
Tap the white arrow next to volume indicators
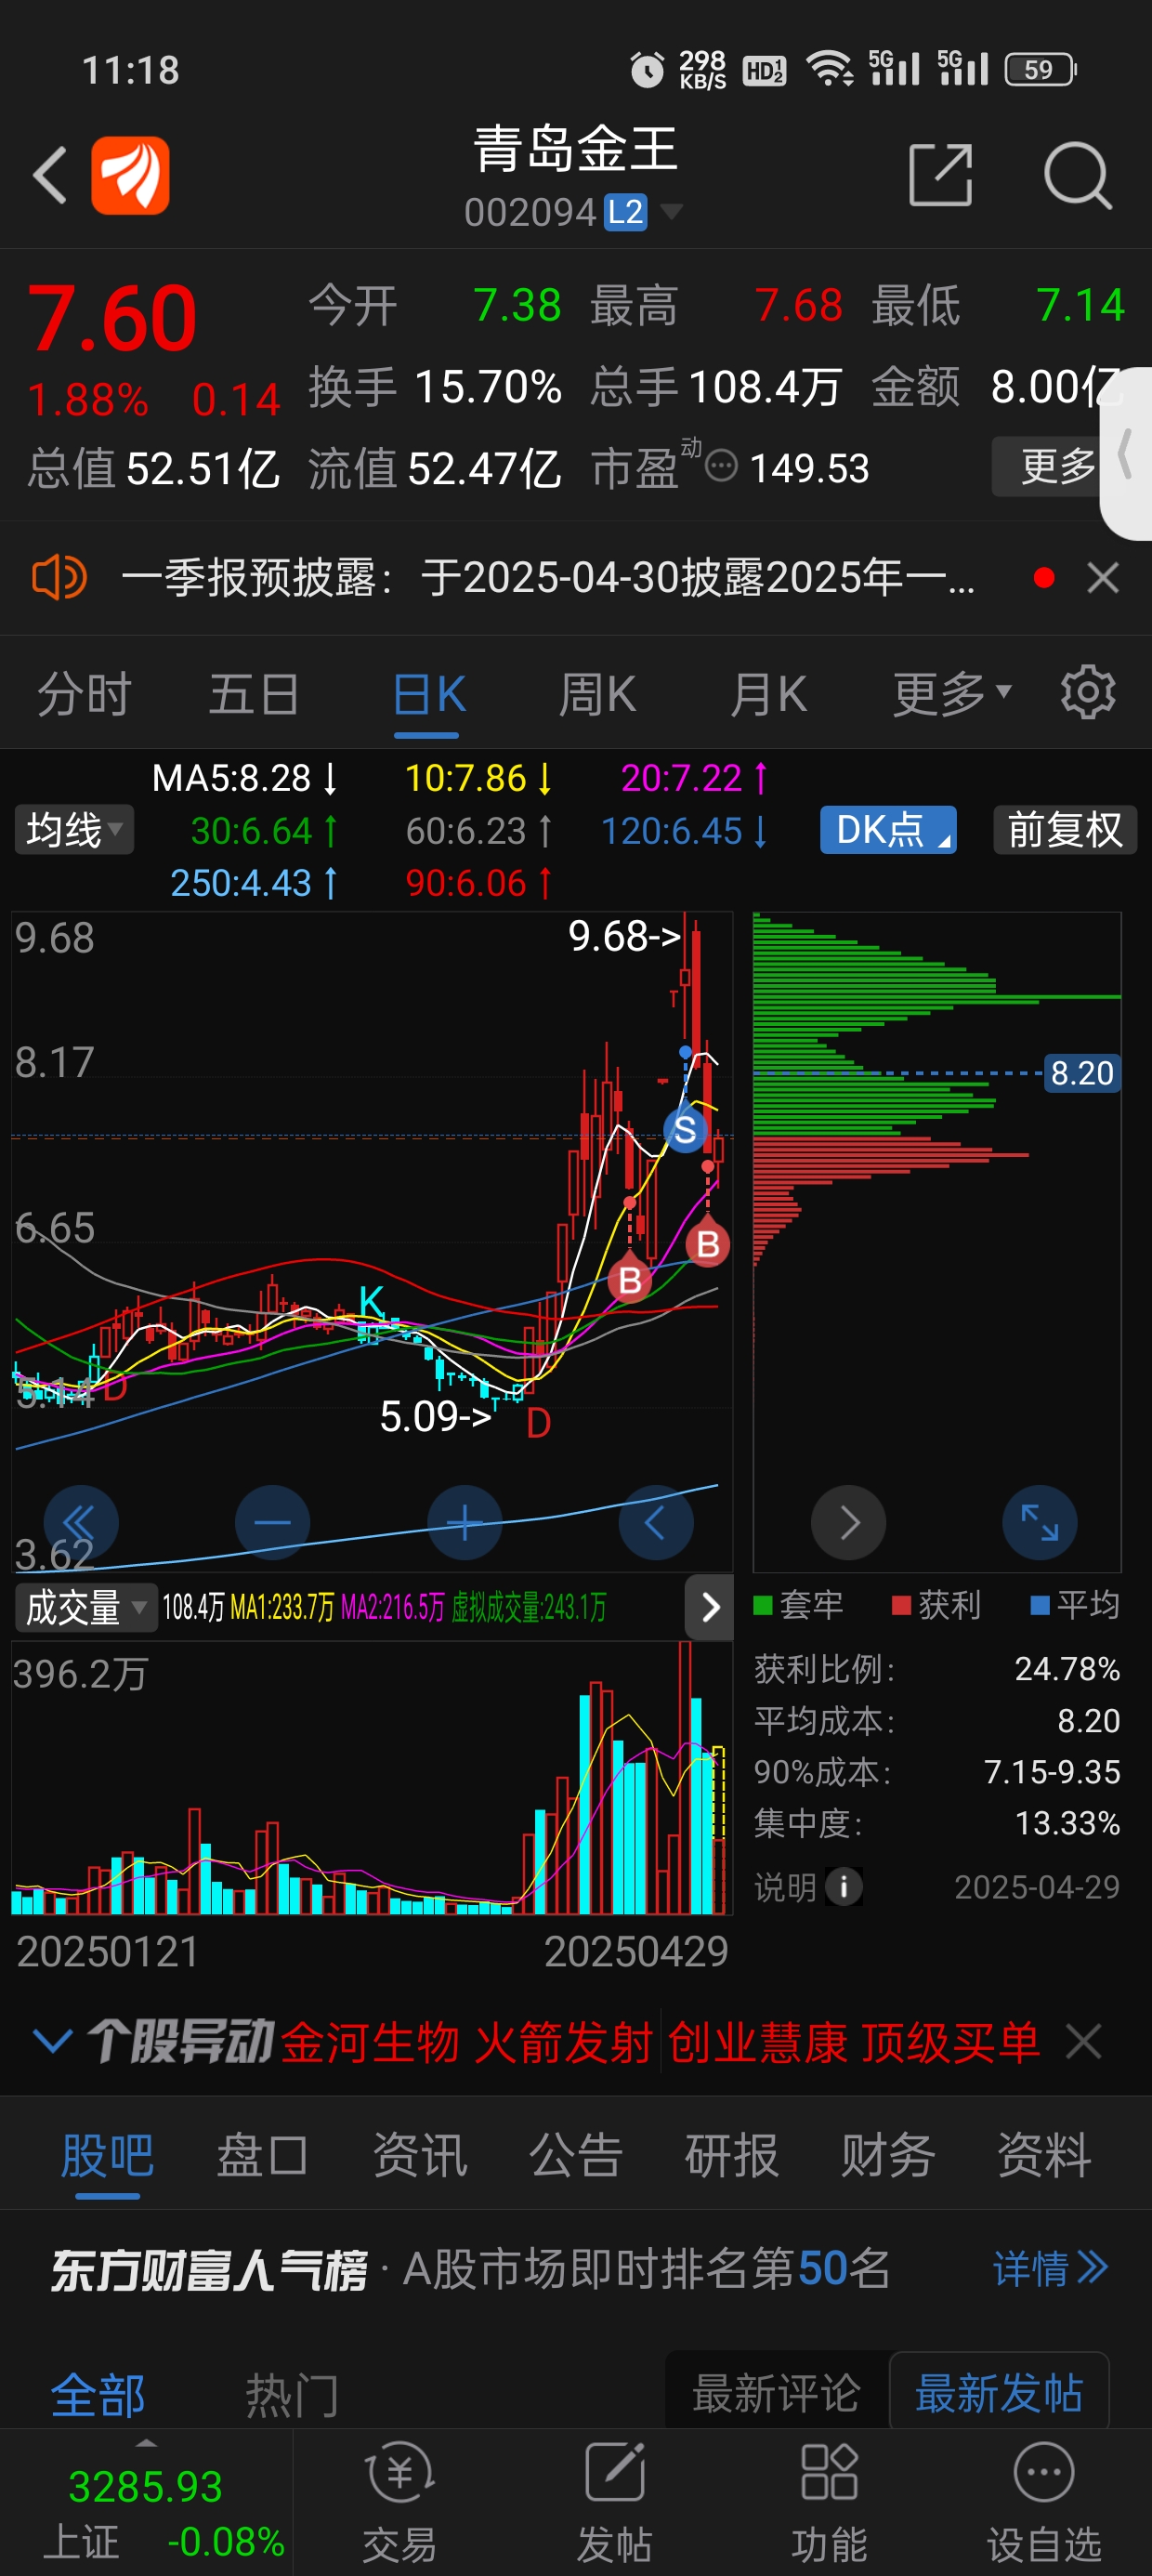coord(710,1607)
